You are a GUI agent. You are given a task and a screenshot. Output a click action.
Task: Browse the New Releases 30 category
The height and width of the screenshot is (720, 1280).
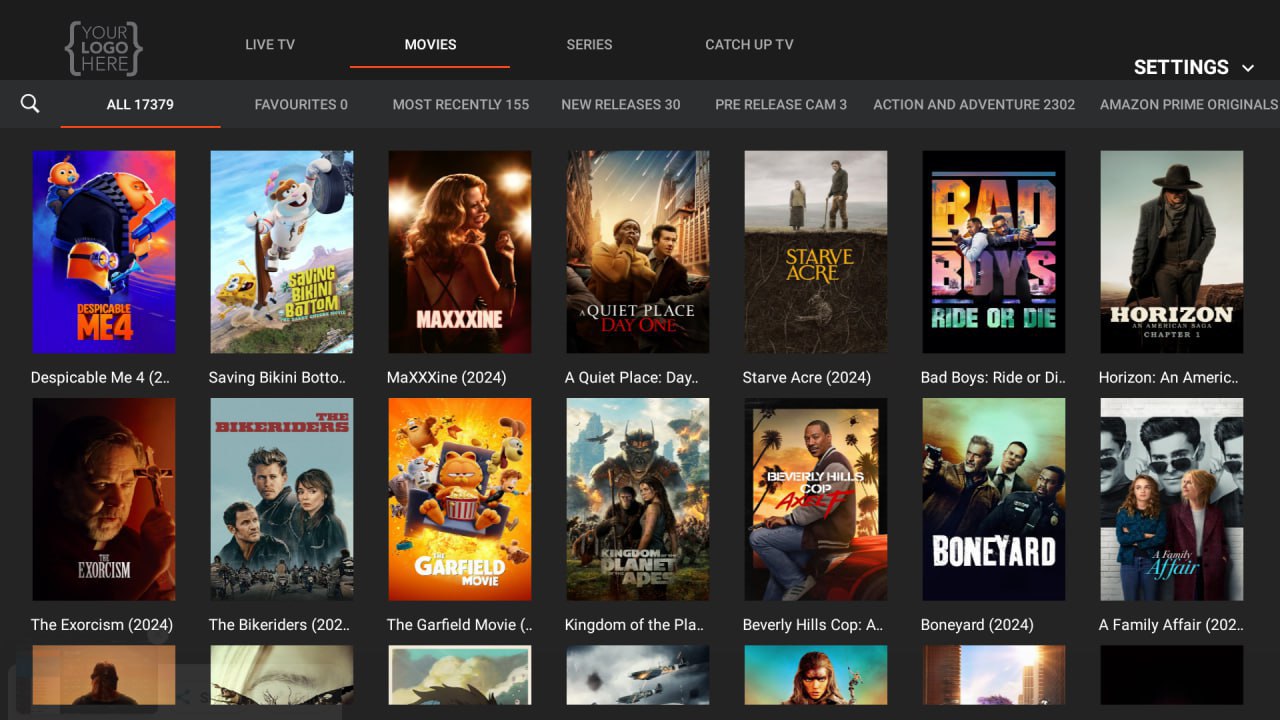click(621, 104)
